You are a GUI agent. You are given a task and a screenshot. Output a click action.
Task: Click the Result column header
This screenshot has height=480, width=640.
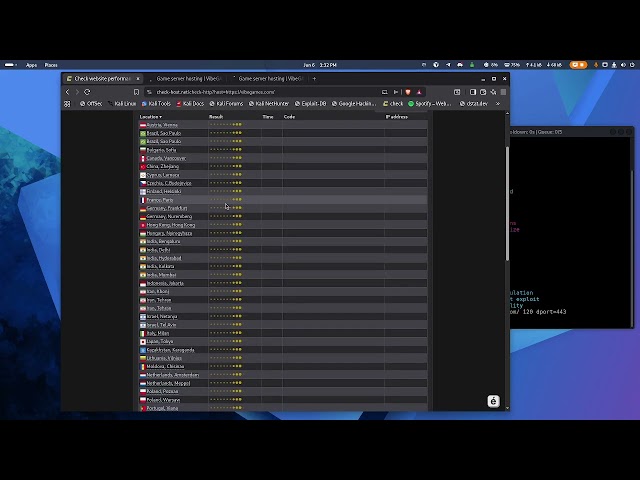pyautogui.click(x=216, y=117)
